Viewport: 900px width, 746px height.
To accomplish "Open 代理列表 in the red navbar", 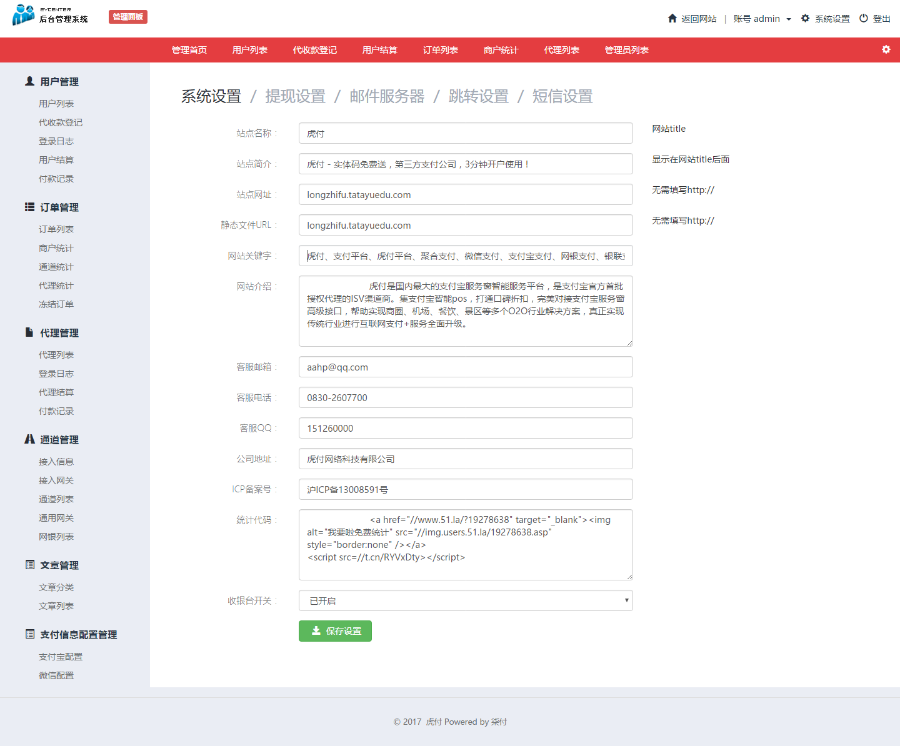I will coord(561,50).
